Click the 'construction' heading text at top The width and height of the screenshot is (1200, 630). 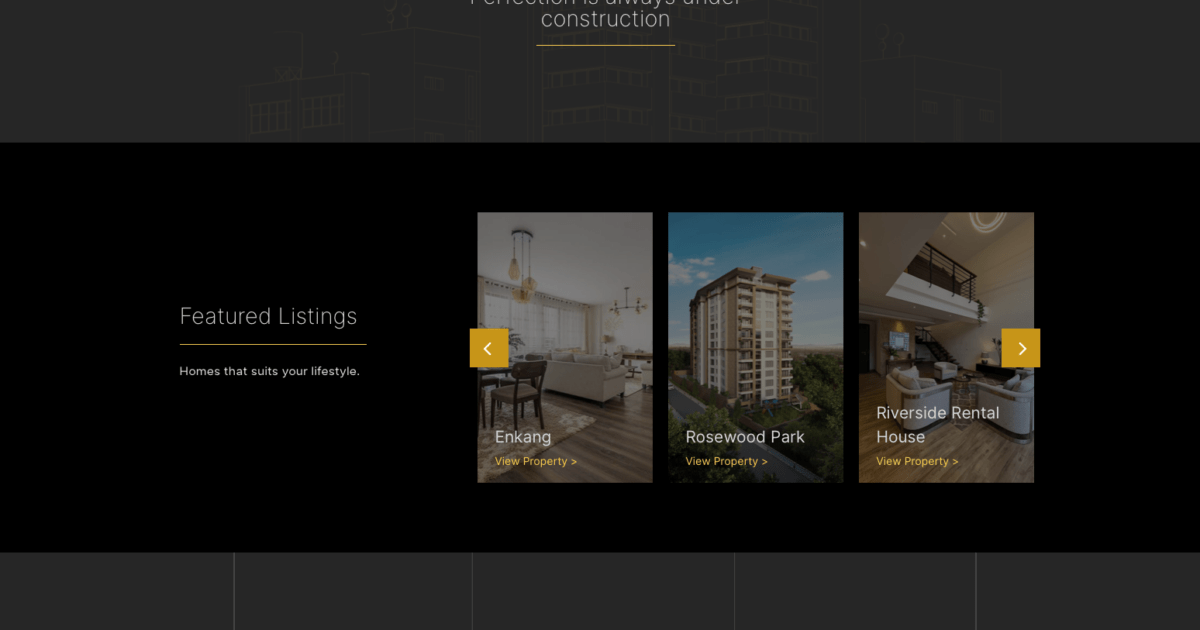605,19
